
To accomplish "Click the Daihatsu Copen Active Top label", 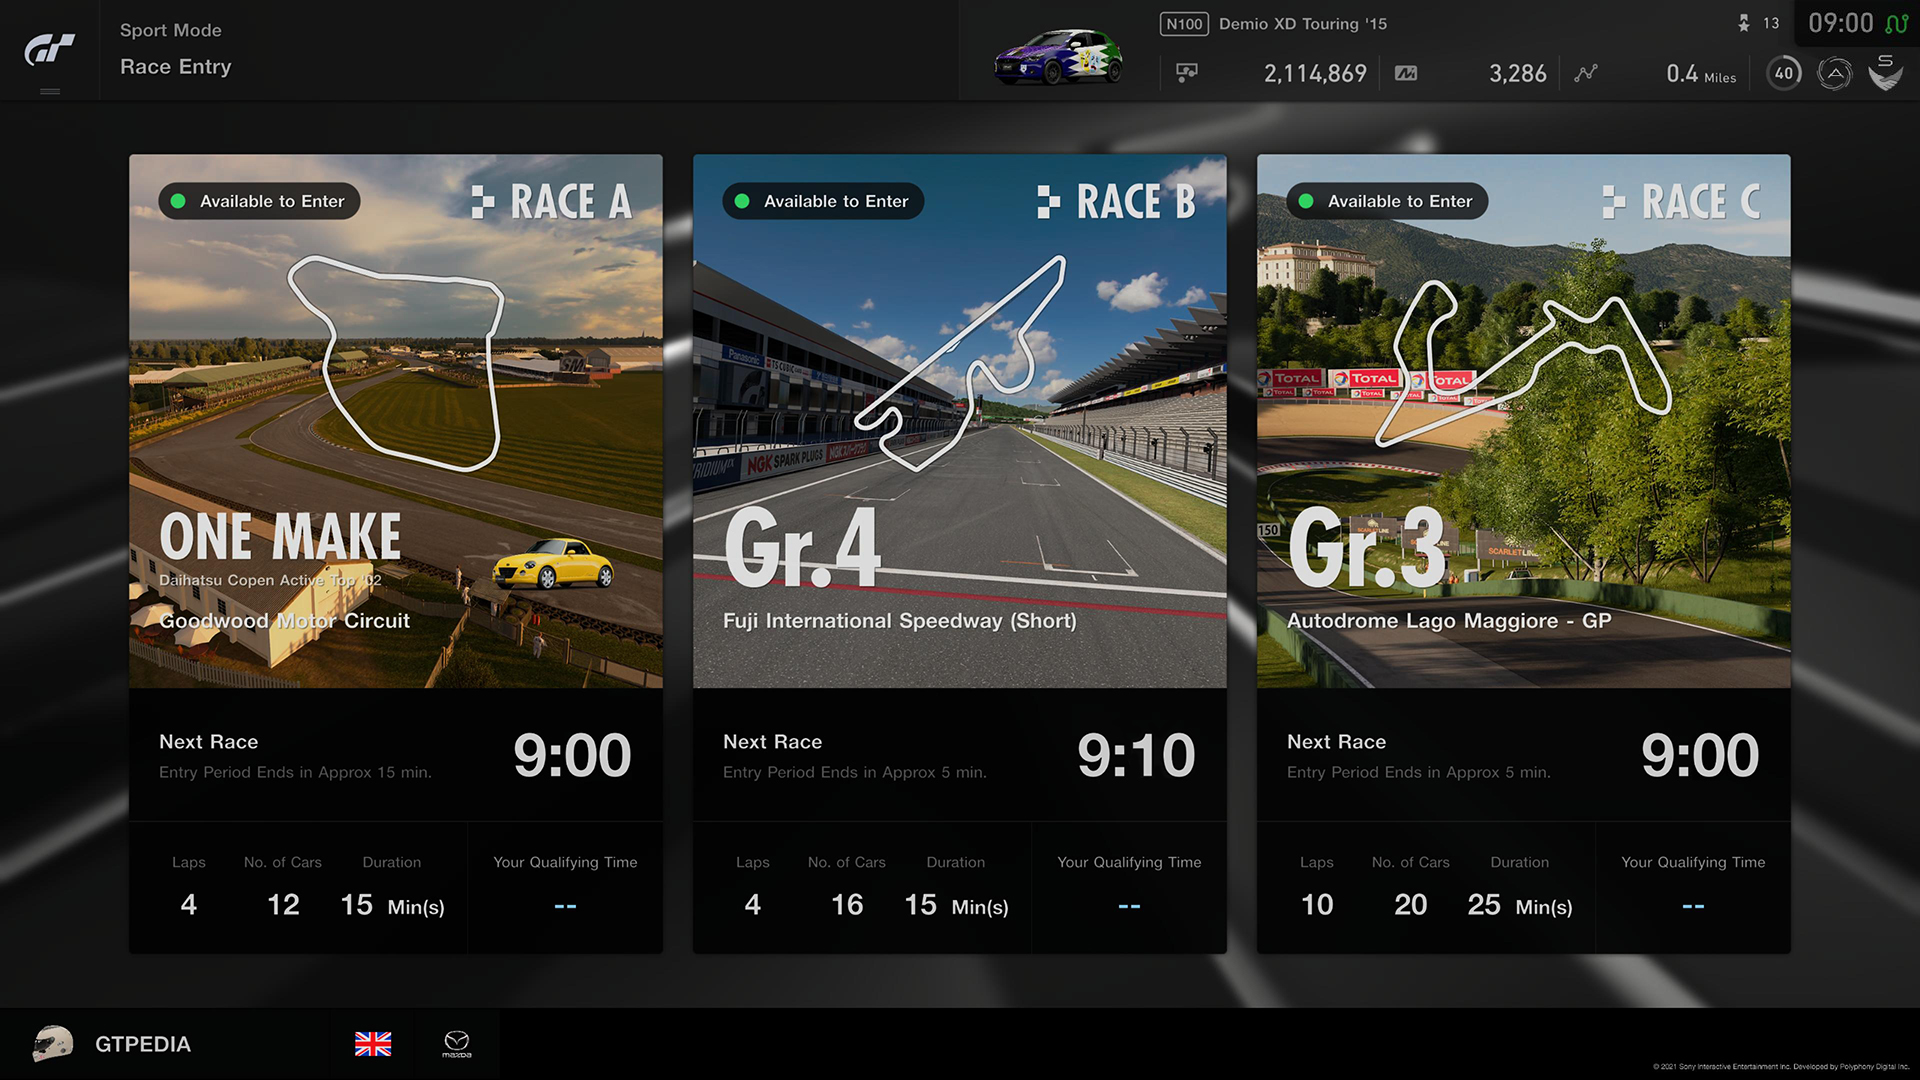I will coord(270,580).
